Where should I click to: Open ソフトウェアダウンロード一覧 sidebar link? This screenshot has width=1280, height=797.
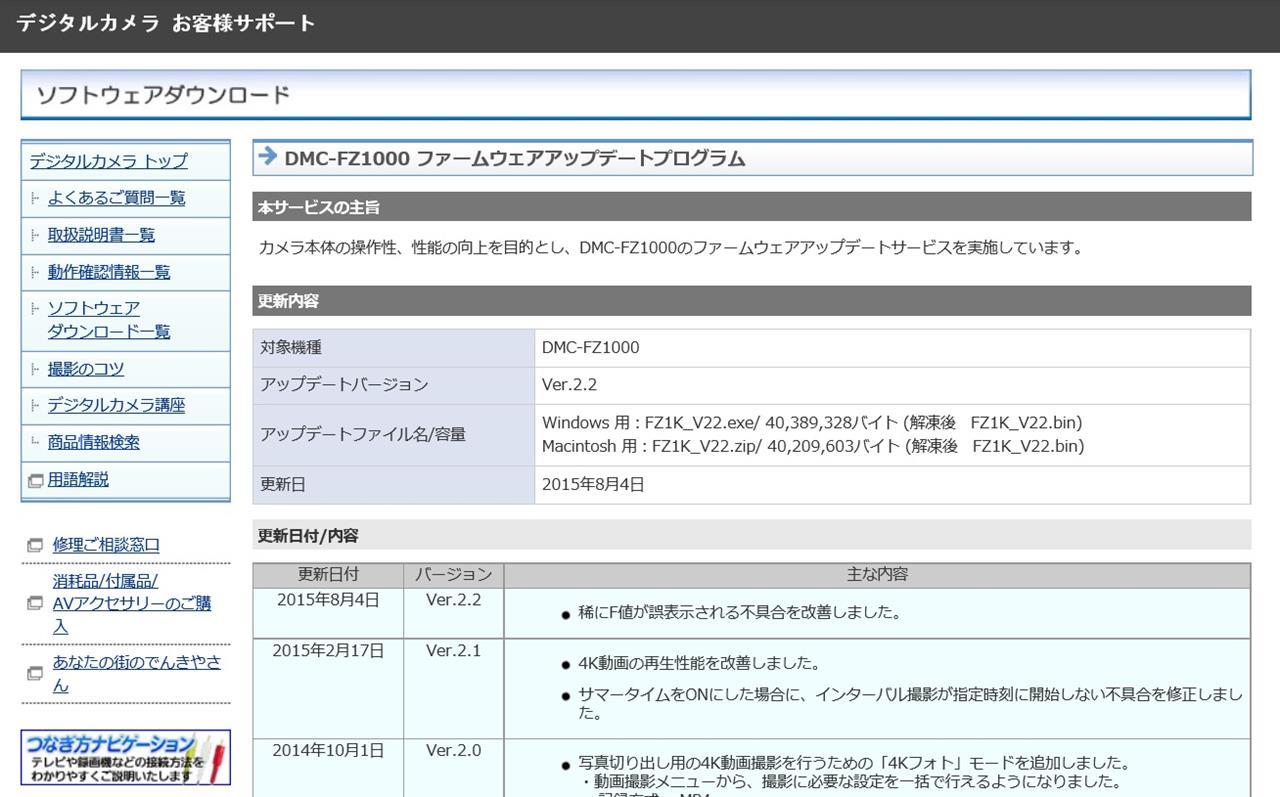coord(109,320)
